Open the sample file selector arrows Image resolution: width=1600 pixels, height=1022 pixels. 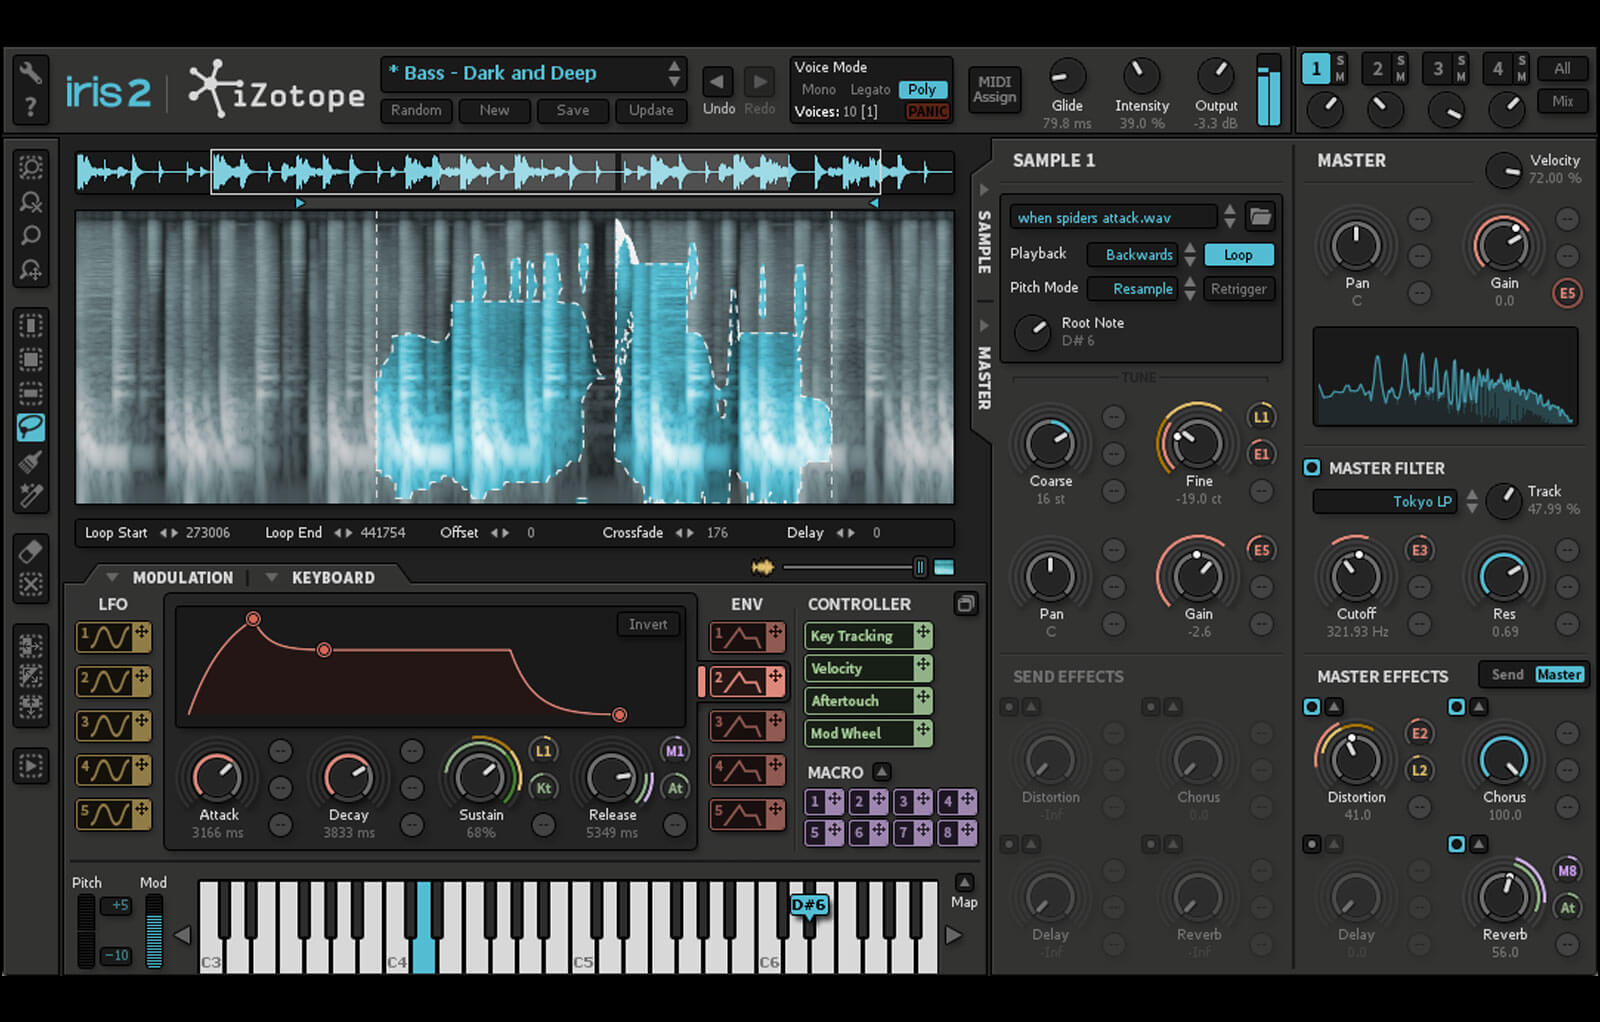[x=1230, y=216]
